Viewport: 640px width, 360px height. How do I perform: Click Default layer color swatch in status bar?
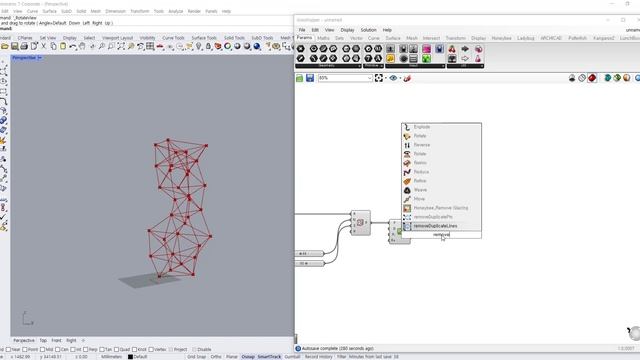130,357
